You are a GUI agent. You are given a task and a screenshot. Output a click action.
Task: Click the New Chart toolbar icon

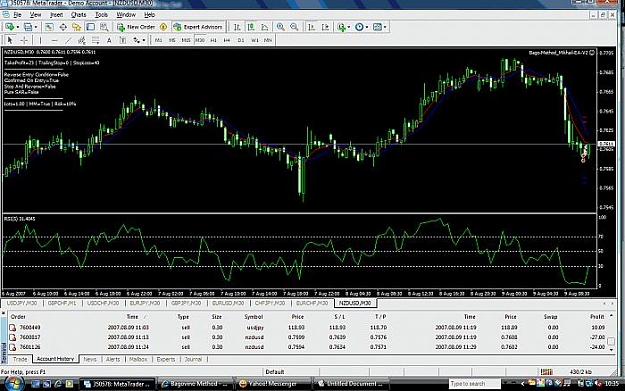(x=9, y=27)
